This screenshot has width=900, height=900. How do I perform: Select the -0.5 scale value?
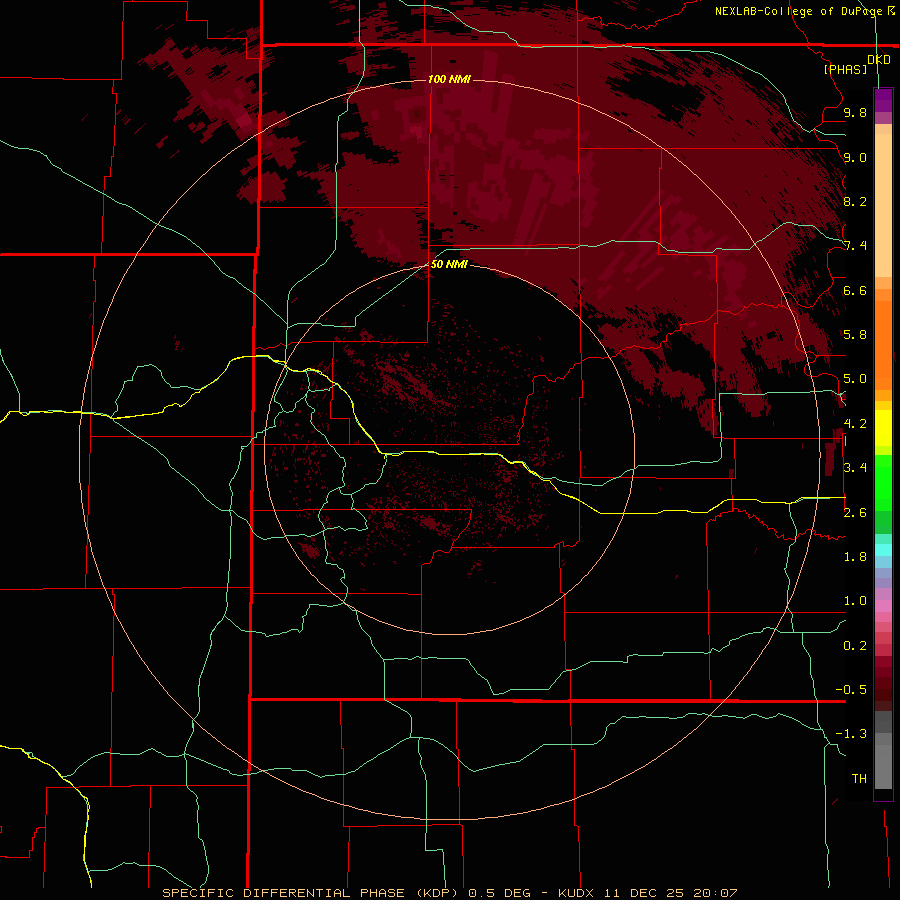[851, 690]
